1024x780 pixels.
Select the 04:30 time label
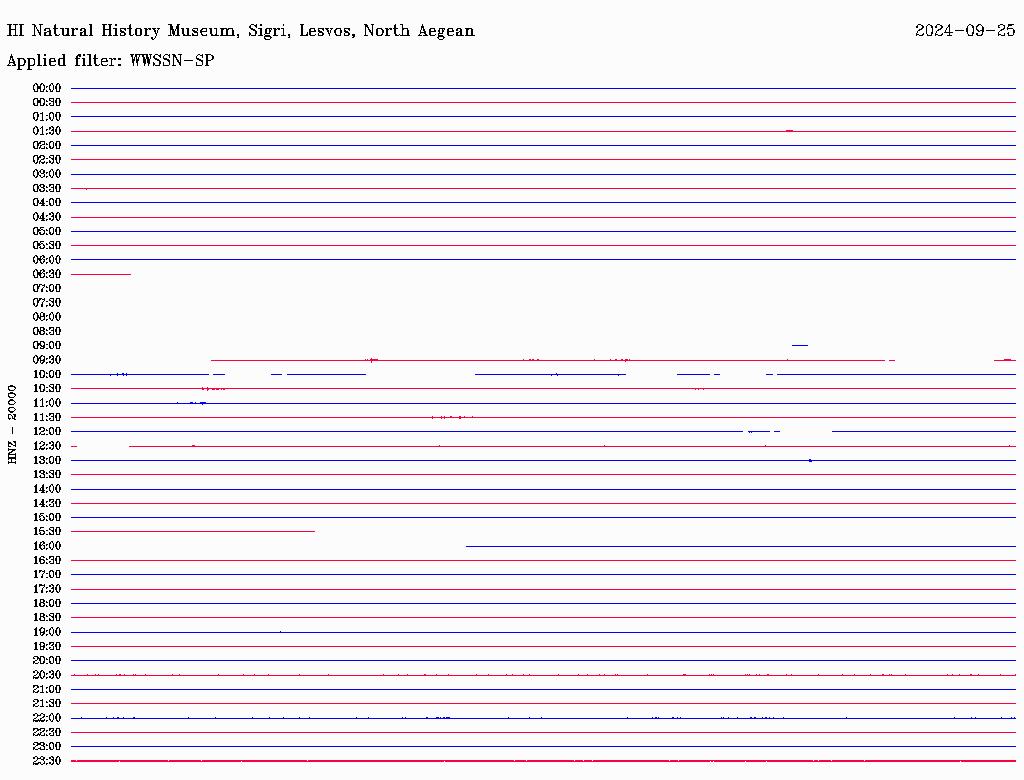[x=47, y=217]
